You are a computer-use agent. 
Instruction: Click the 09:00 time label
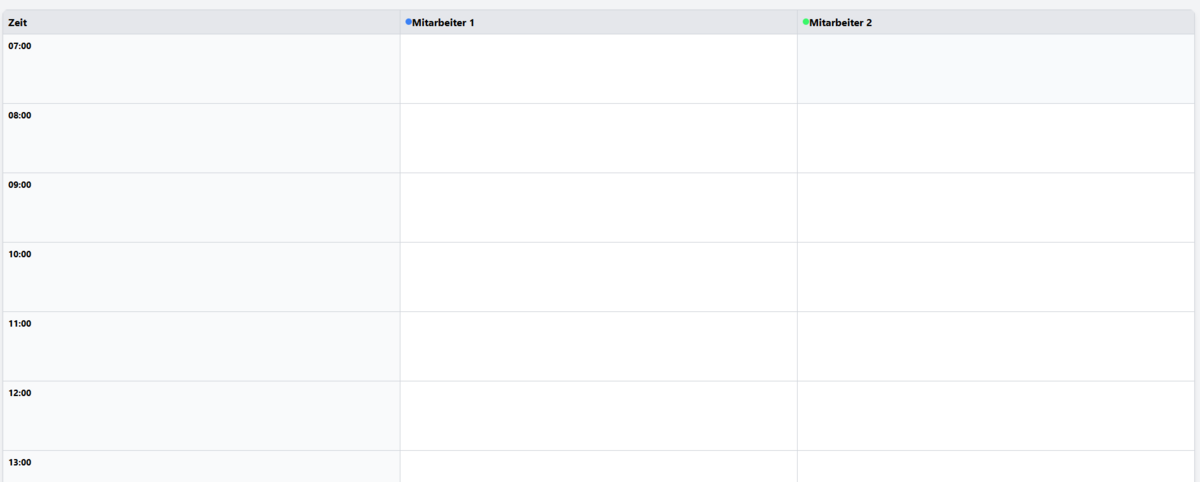coord(20,185)
